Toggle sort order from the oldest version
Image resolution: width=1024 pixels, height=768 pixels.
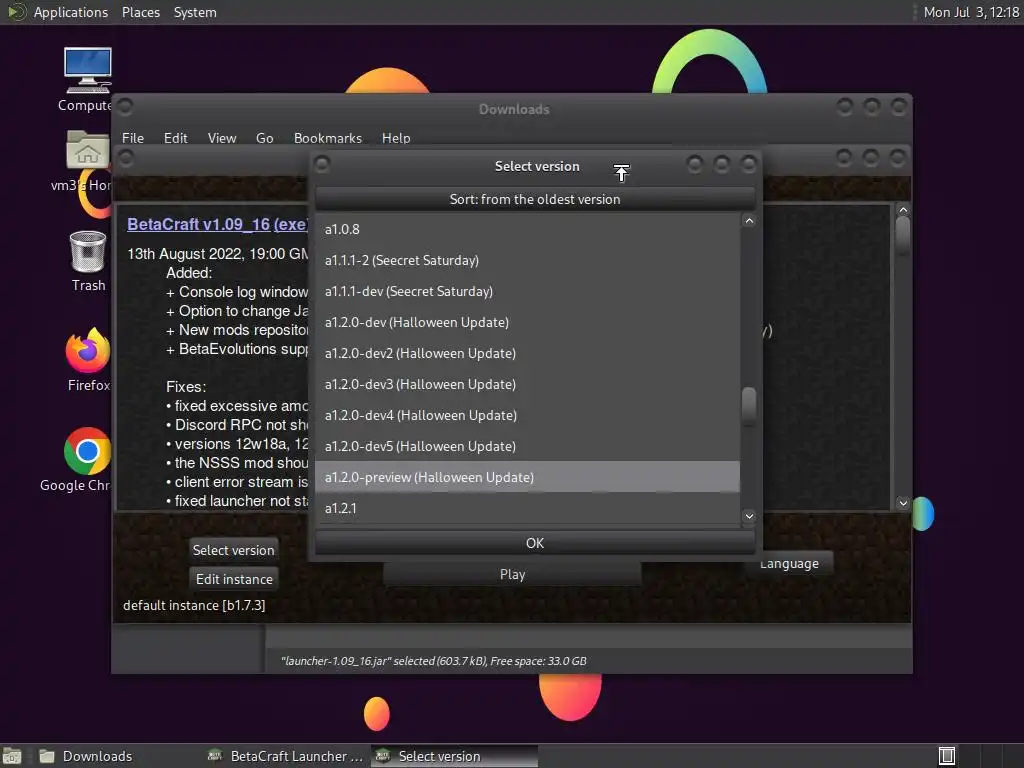click(x=535, y=199)
